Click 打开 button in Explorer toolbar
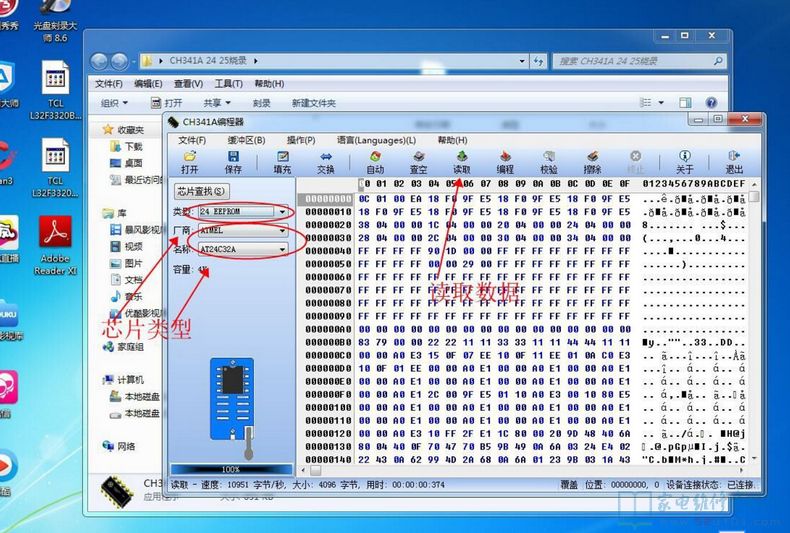 click(x=167, y=103)
